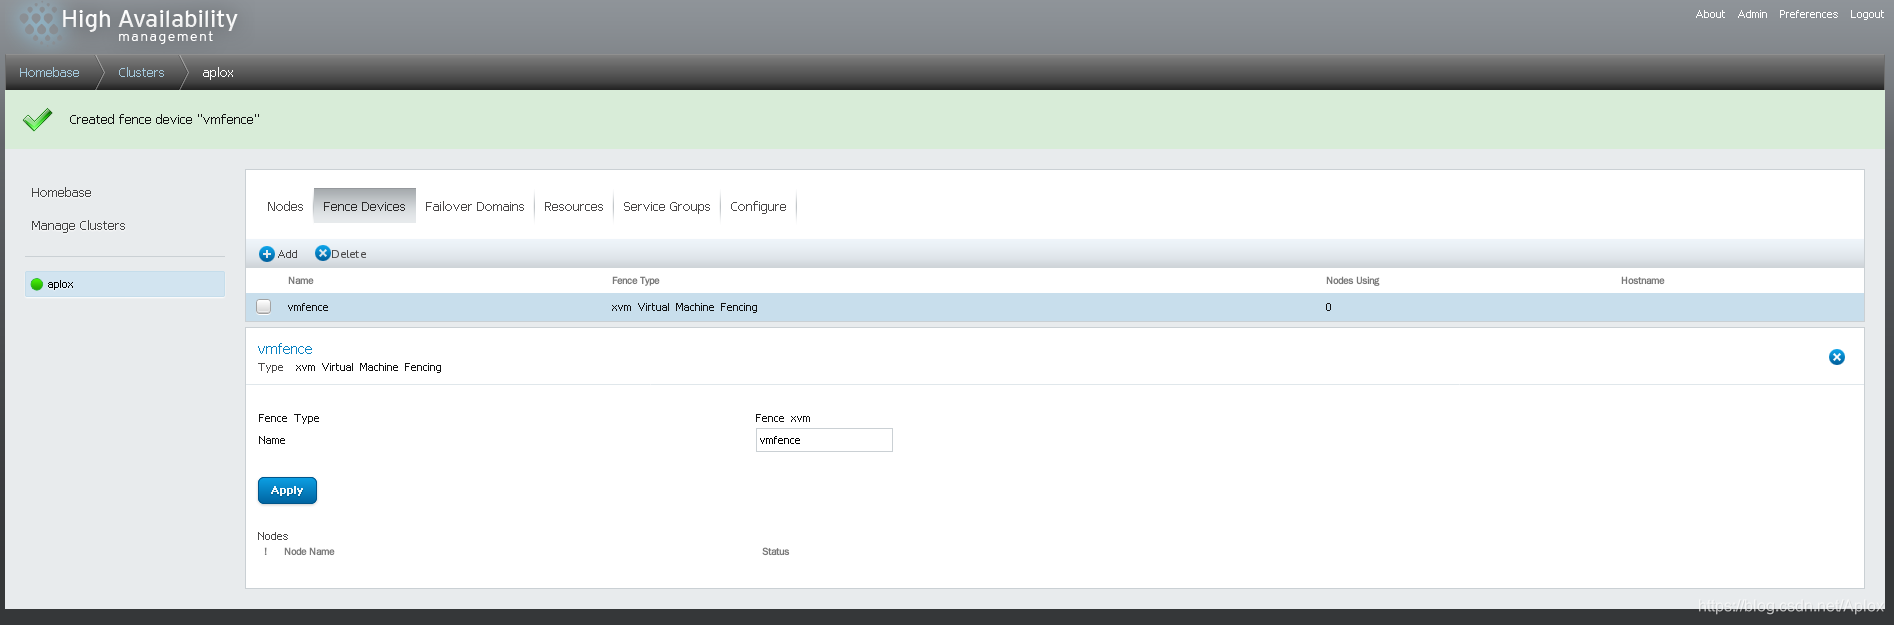This screenshot has height=625, width=1894.
Task: Go to Homebase in the breadcrumb
Action: pyautogui.click(x=49, y=73)
